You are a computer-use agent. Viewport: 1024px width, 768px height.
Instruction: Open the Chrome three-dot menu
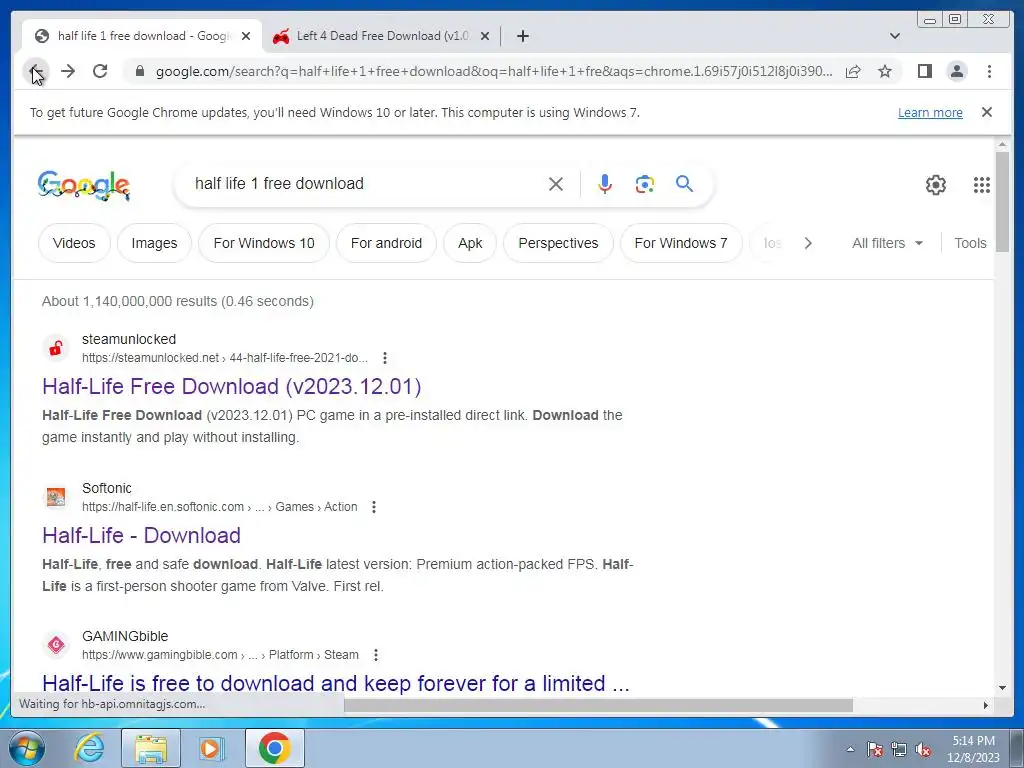click(x=989, y=71)
